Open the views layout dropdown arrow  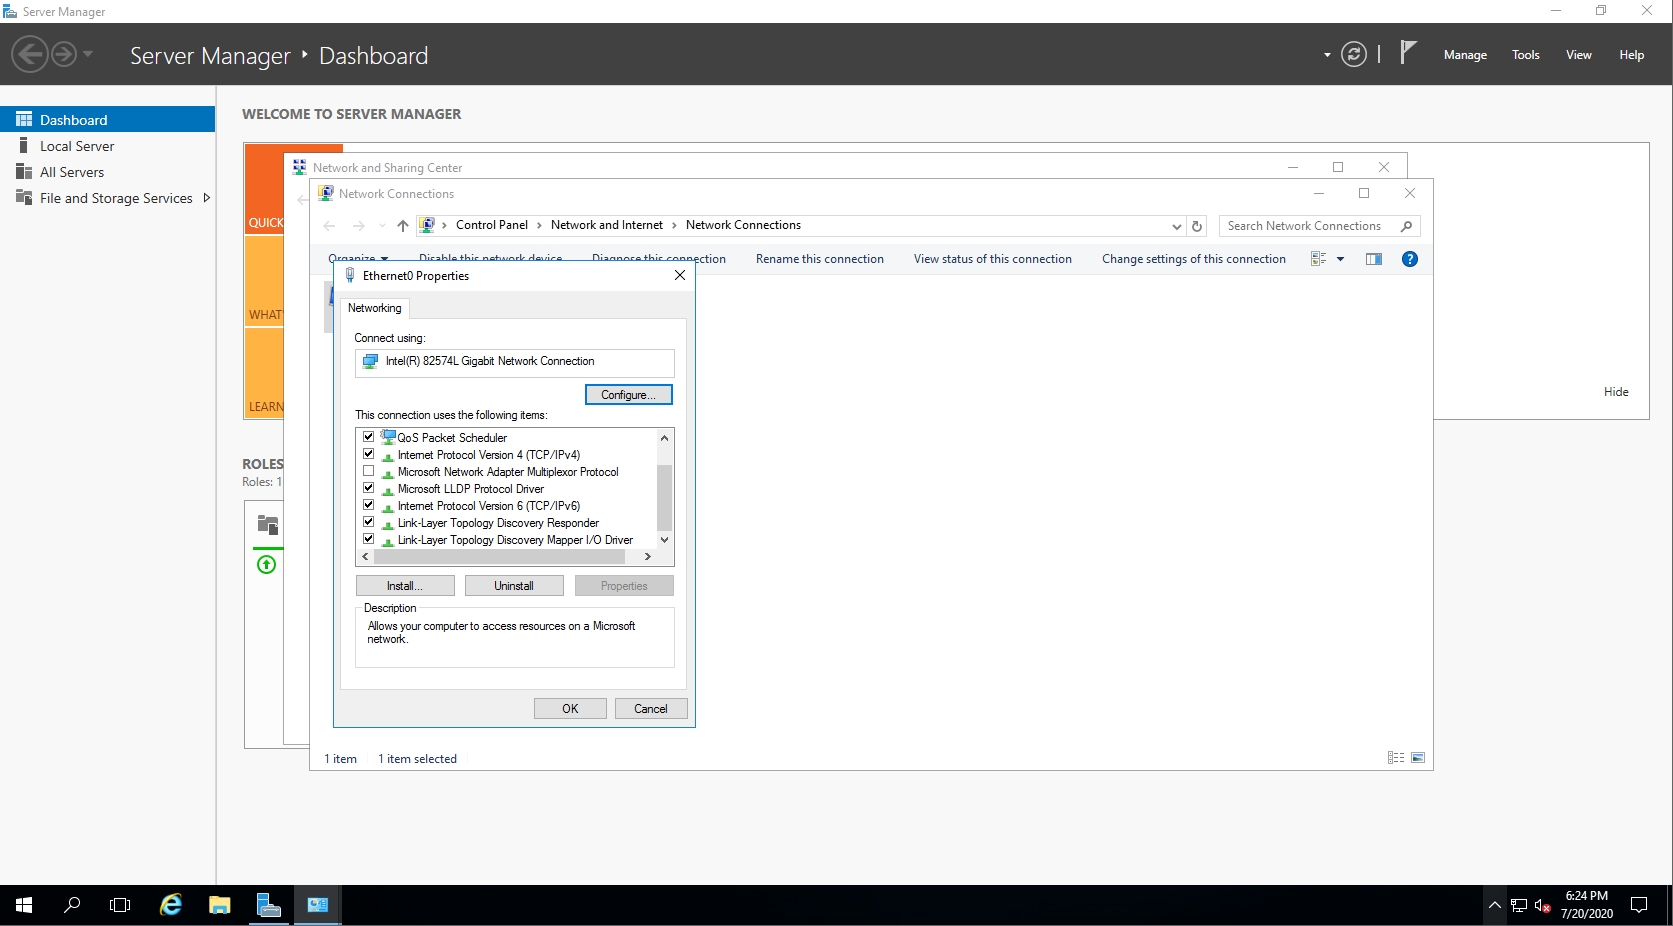click(x=1341, y=259)
